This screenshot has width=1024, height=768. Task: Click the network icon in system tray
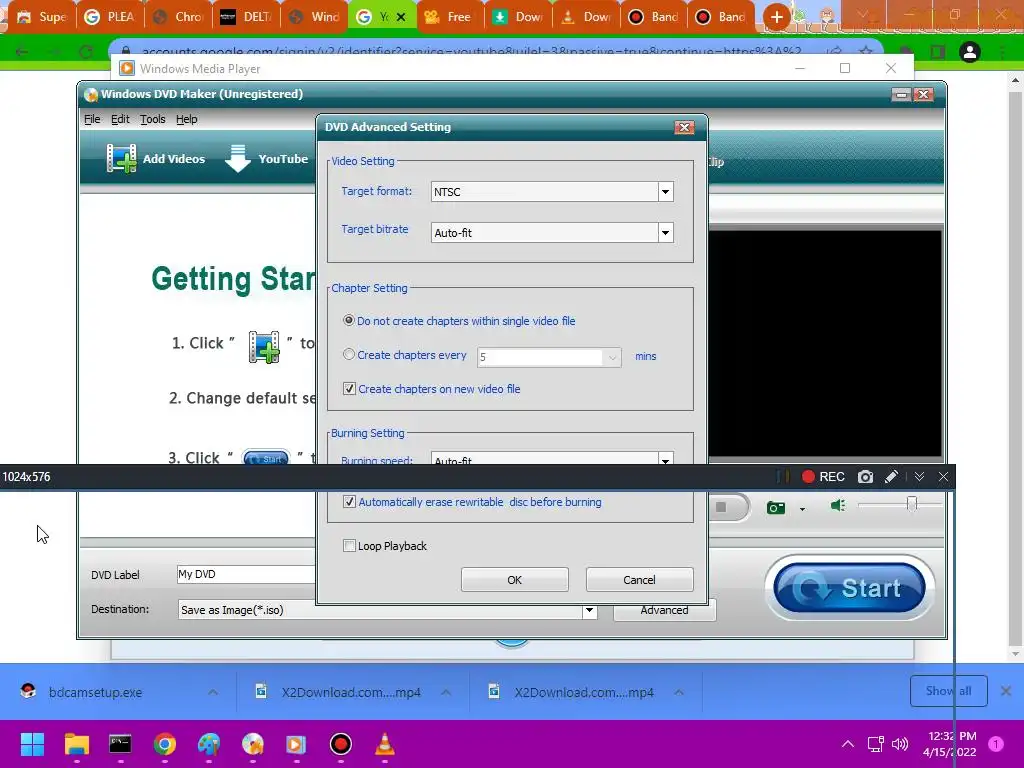click(x=875, y=744)
